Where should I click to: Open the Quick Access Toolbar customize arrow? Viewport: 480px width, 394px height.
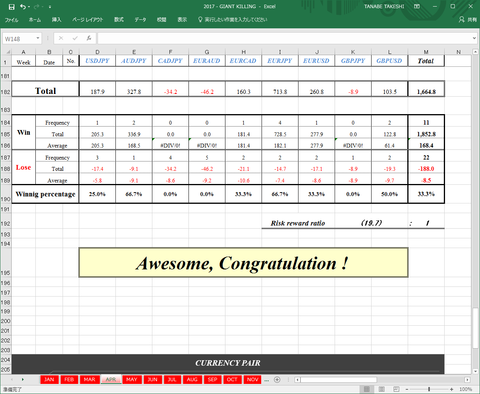[50, 7]
